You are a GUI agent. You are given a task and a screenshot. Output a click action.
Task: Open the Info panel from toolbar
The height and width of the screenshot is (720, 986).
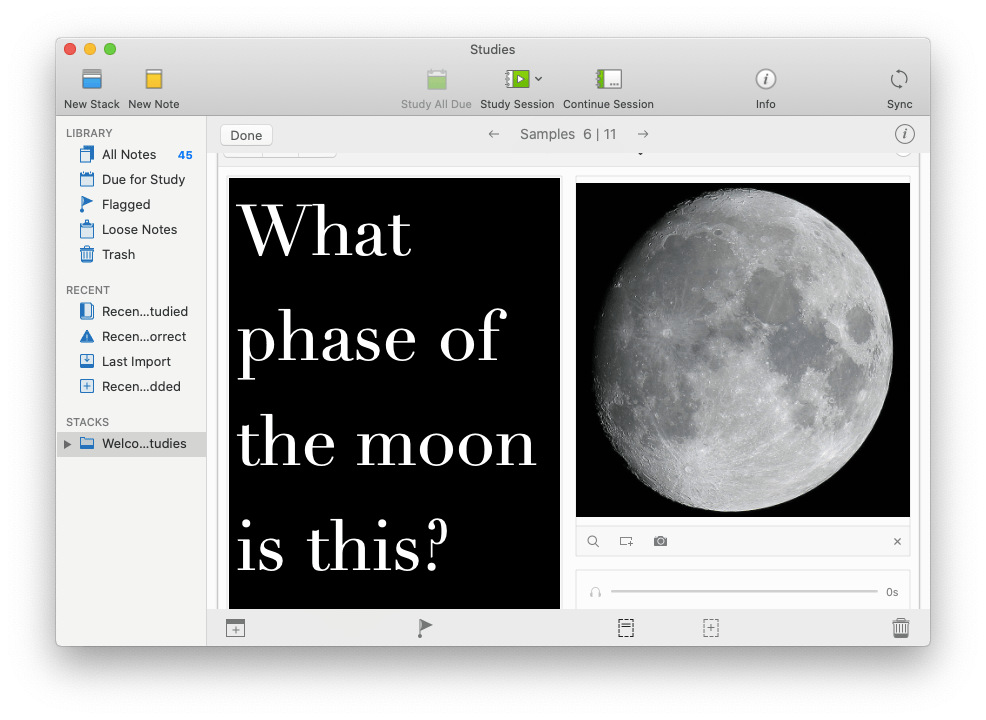tap(765, 80)
